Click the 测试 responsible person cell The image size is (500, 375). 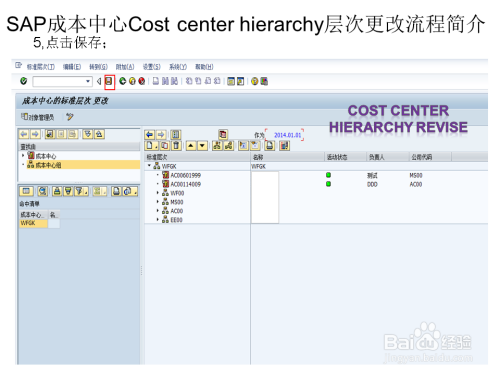[372, 175]
